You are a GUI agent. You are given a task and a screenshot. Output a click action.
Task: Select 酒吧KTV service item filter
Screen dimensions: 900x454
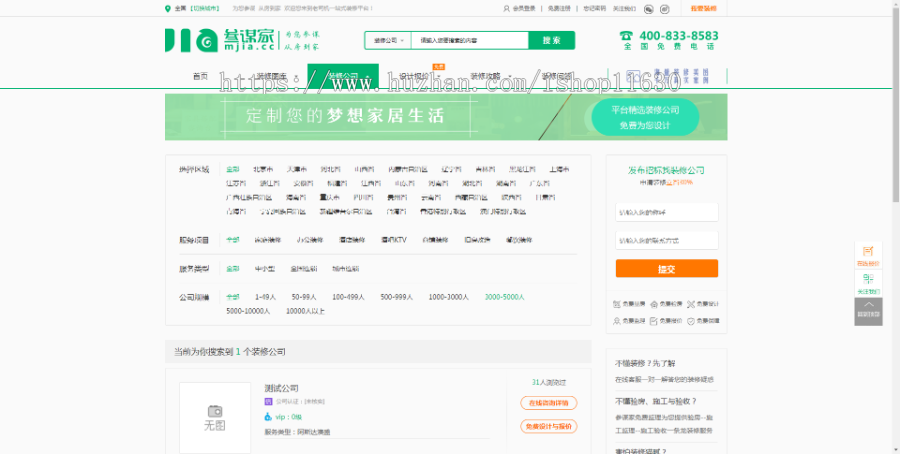[394, 240]
